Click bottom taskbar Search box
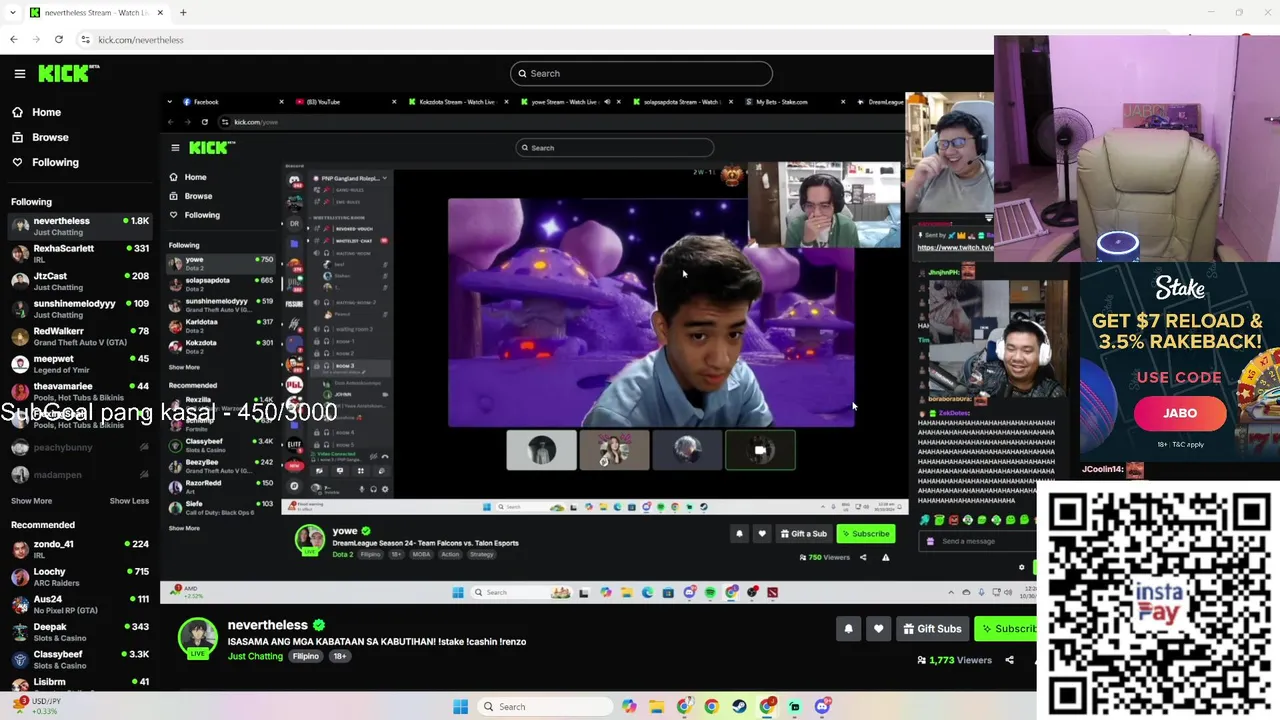Image resolution: width=1280 pixels, height=720 pixels. point(543,706)
